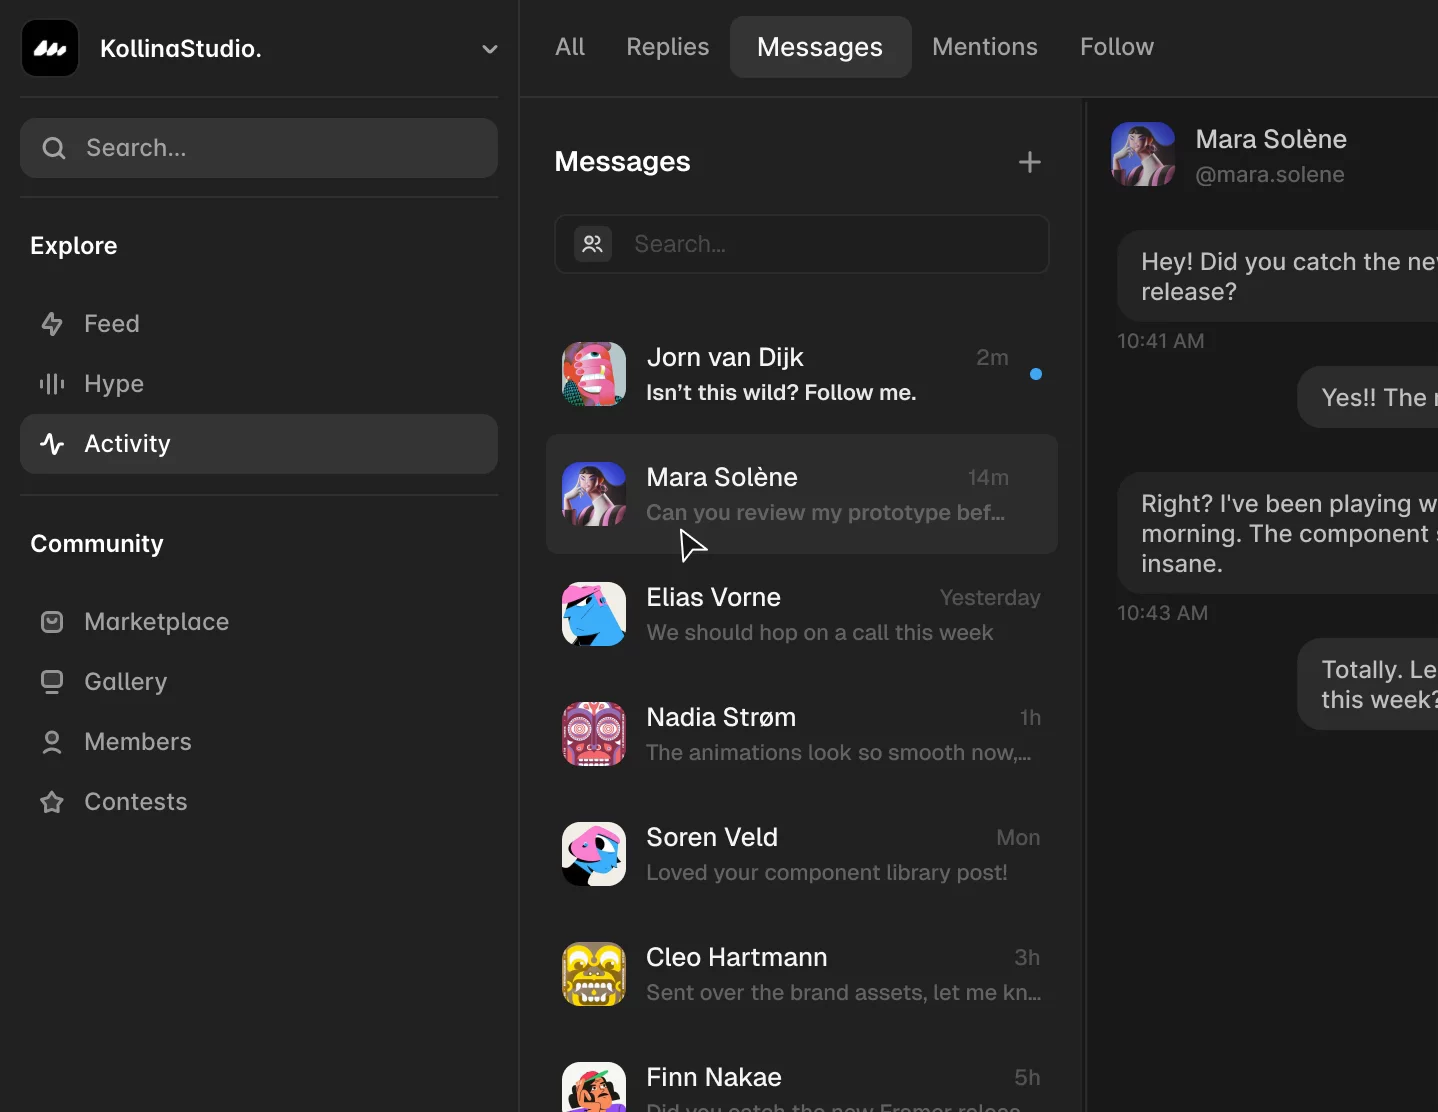Expand the KollinaStudio workspace dropdown chevron
The height and width of the screenshot is (1112, 1438).
pos(489,49)
